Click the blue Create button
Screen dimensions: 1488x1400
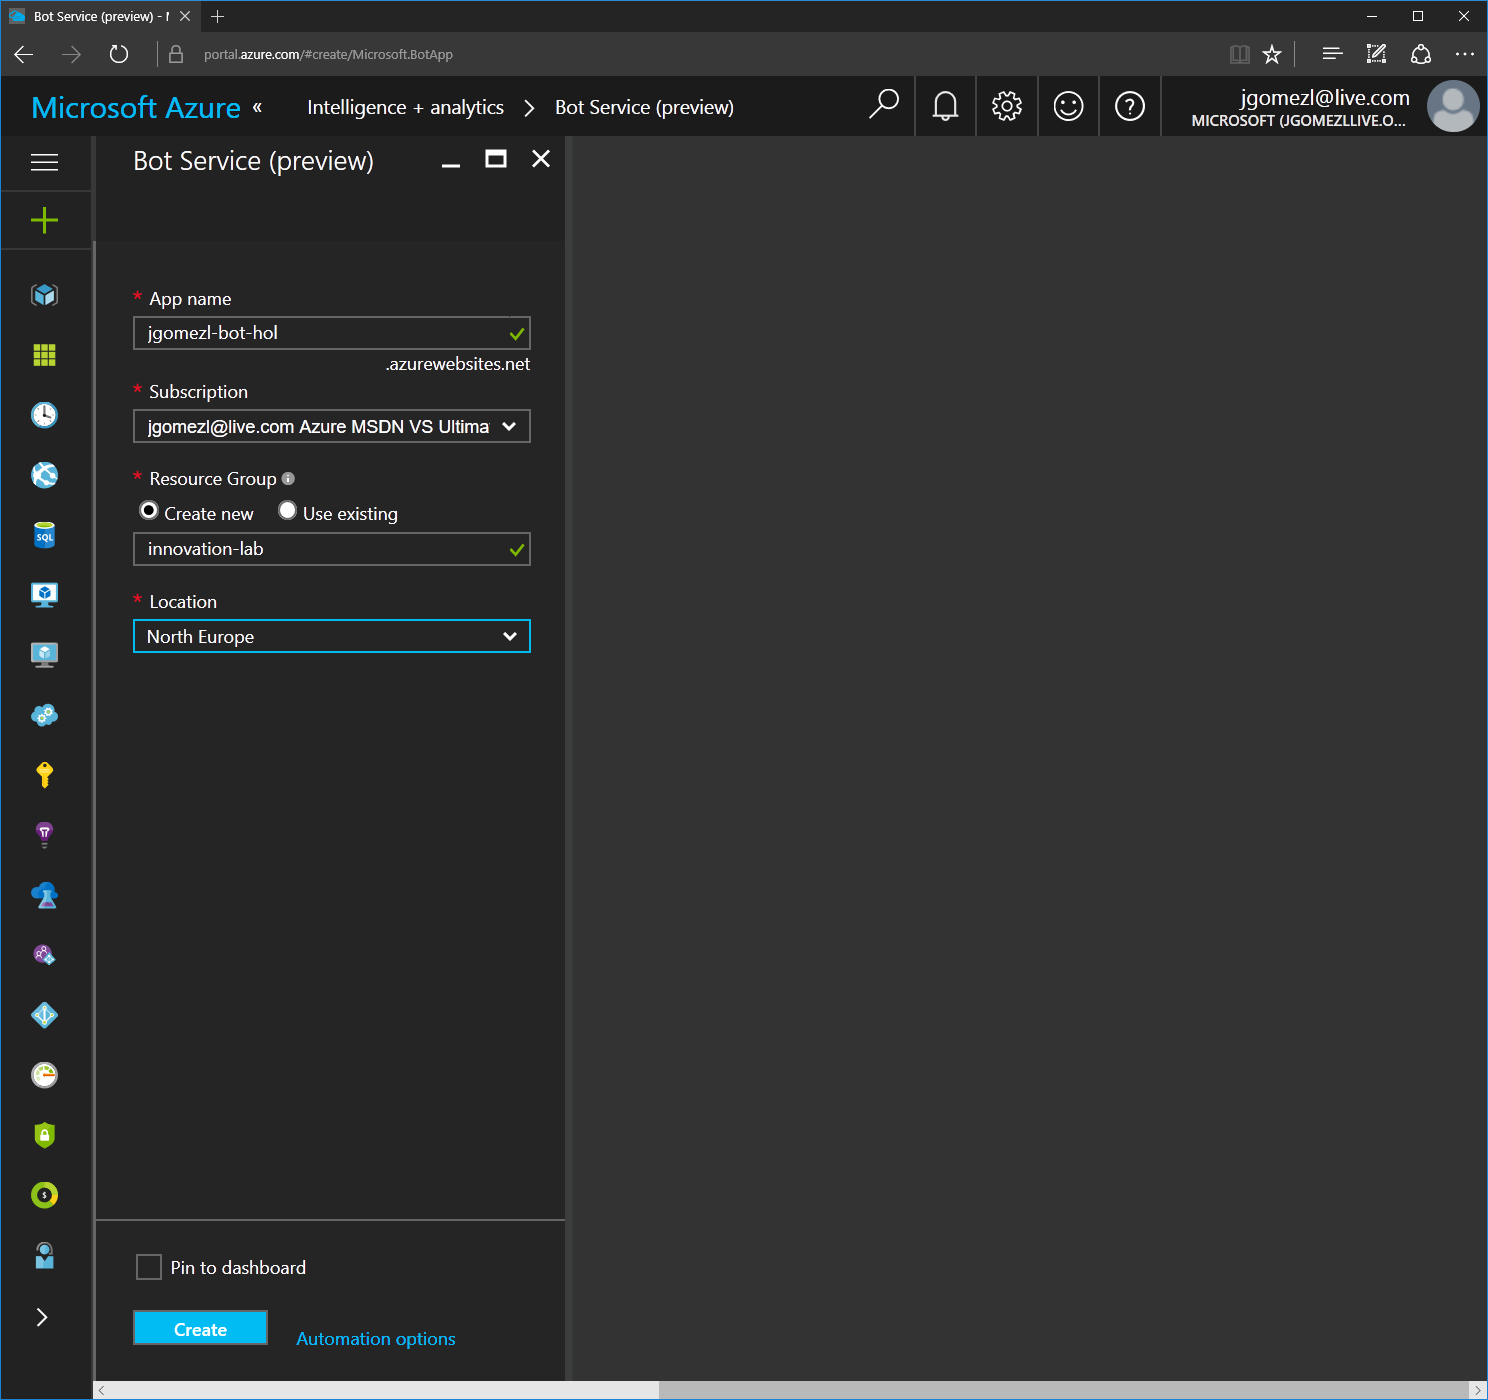pos(200,1328)
